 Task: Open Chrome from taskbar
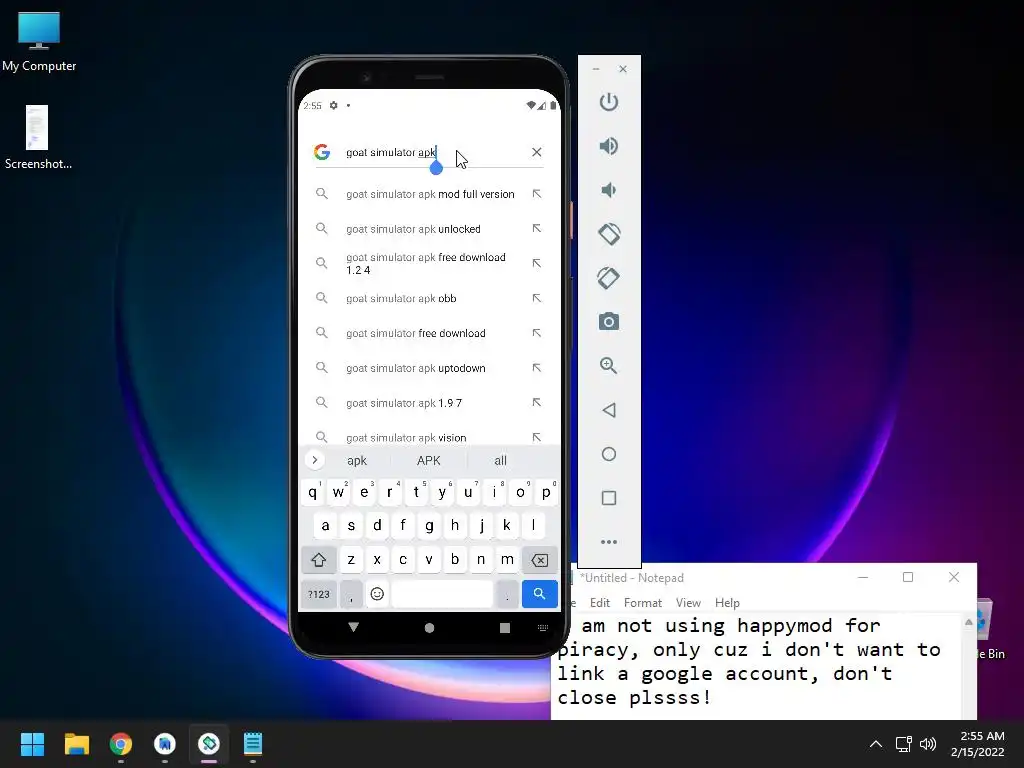pyautogui.click(x=121, y=744)
